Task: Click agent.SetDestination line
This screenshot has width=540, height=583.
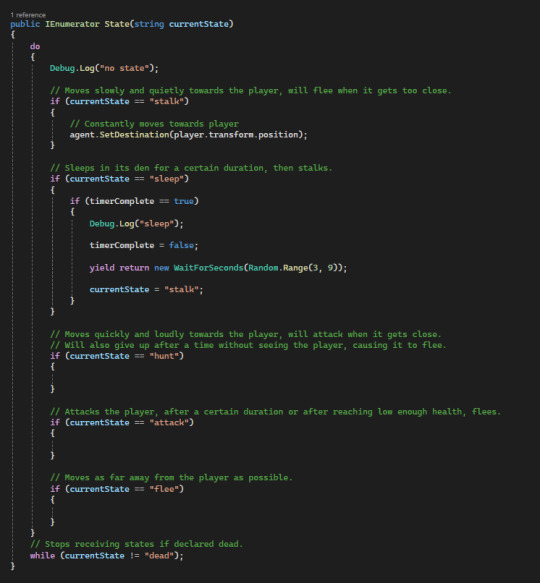Action: point(189,135)
